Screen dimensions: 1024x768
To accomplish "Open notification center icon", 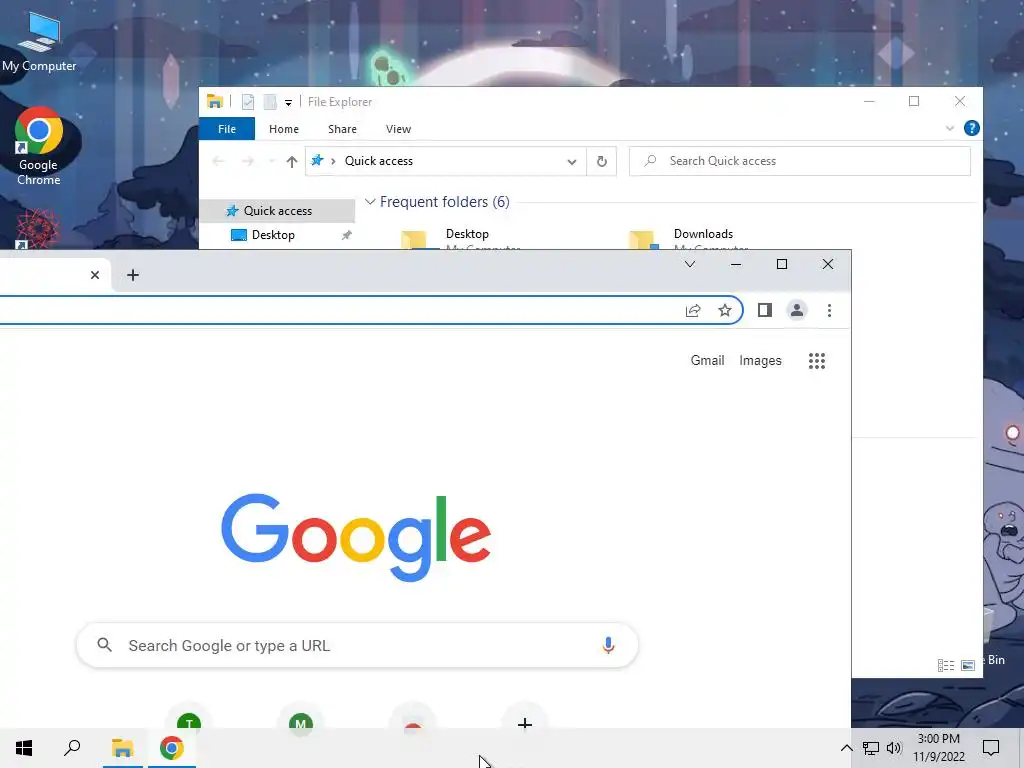I will [x=991, y=748].
